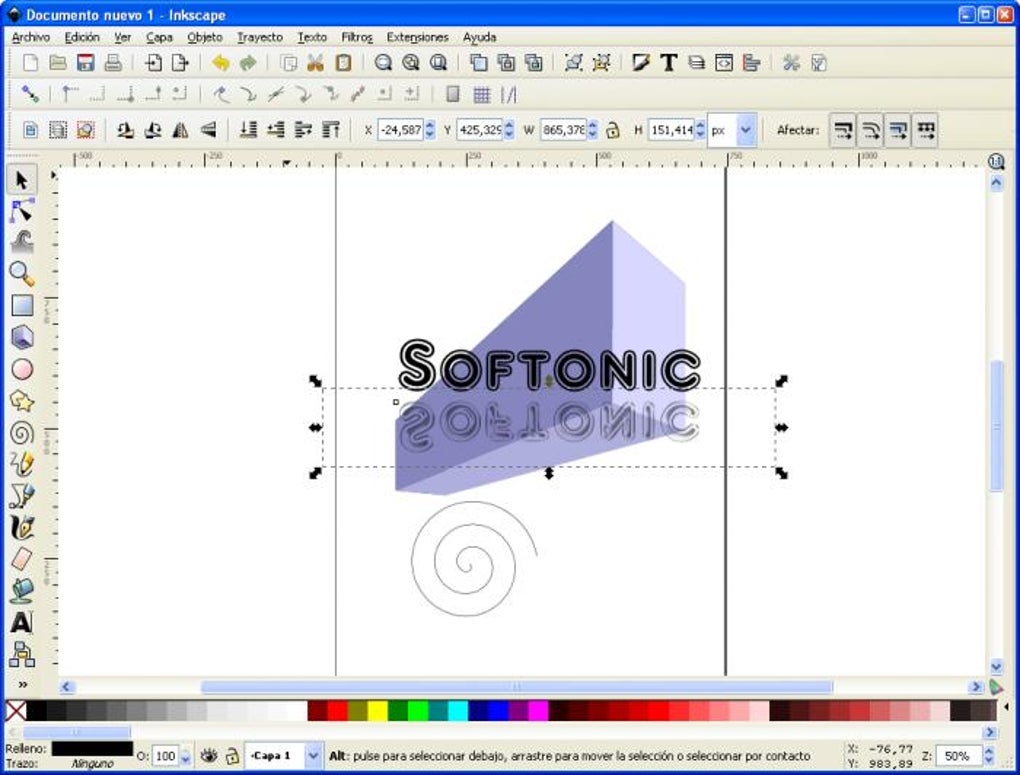
Task: Click the Paste clipboard icon
Action: tap(343, 62)
